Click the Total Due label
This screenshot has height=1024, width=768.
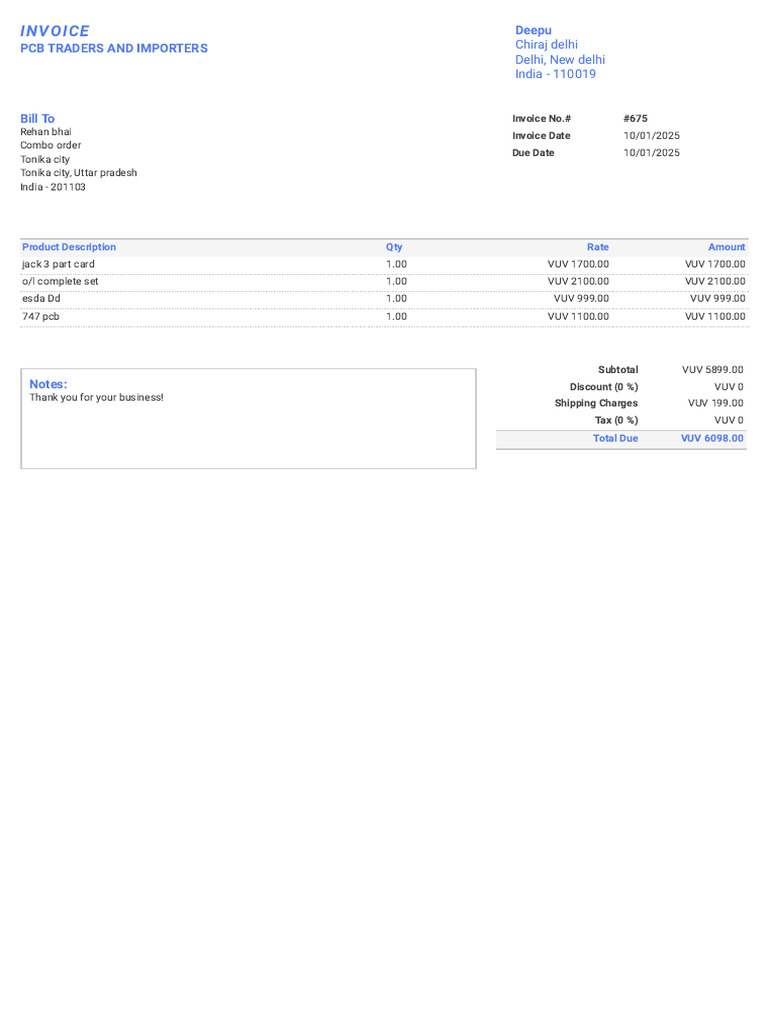point(615,438)
